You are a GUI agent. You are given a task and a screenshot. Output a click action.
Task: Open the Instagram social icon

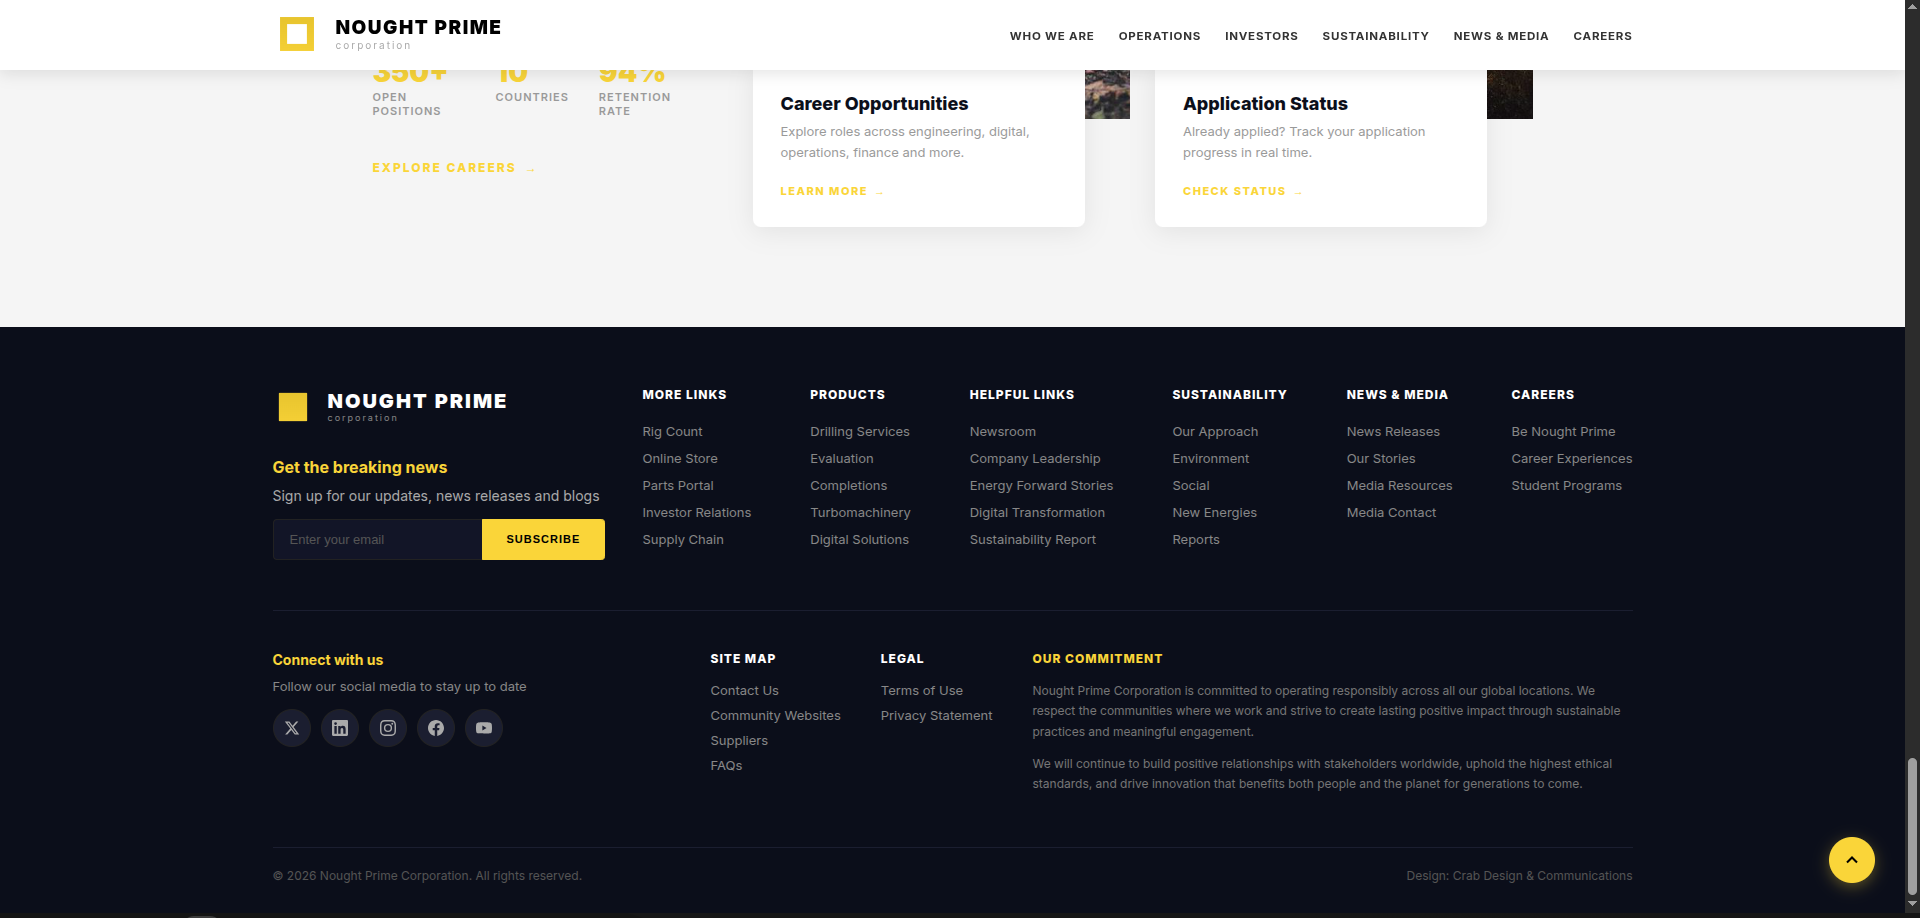[x=387, y=727]
